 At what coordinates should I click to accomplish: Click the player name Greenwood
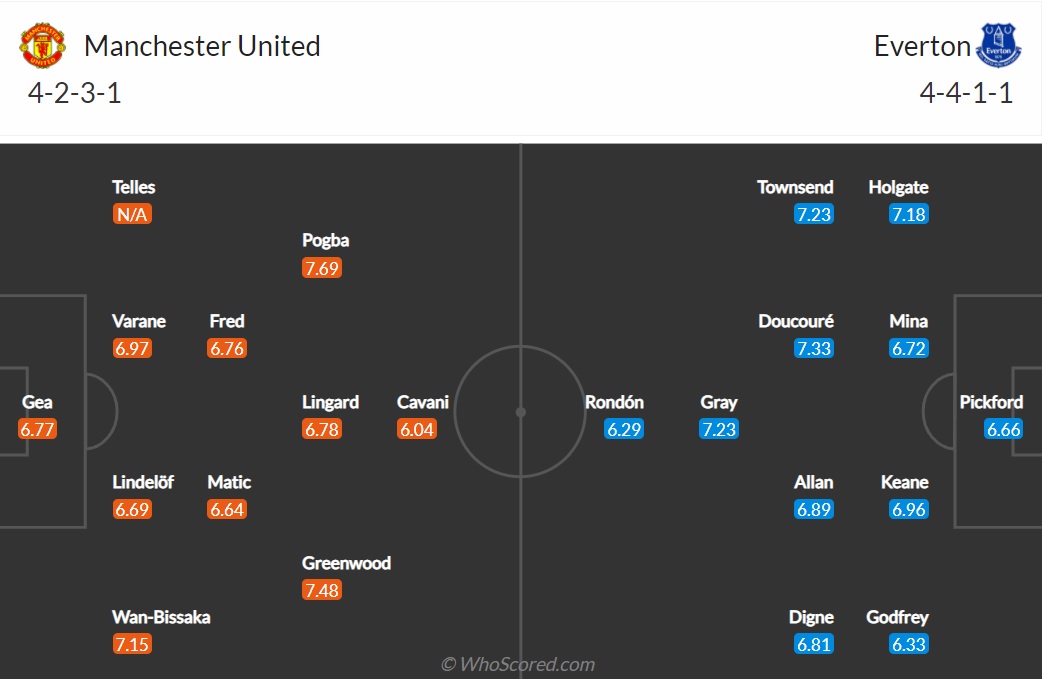click(346, 563)
